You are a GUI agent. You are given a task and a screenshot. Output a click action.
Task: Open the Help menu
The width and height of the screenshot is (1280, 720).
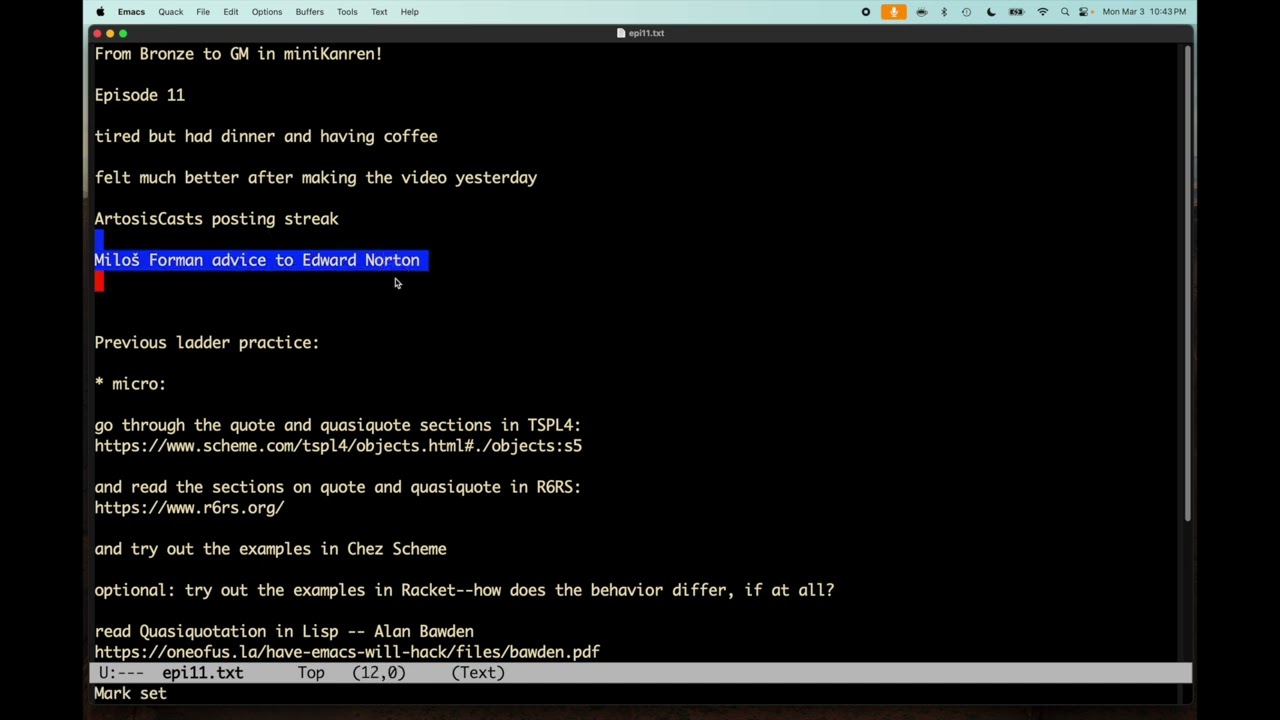(x=410, y=12)
